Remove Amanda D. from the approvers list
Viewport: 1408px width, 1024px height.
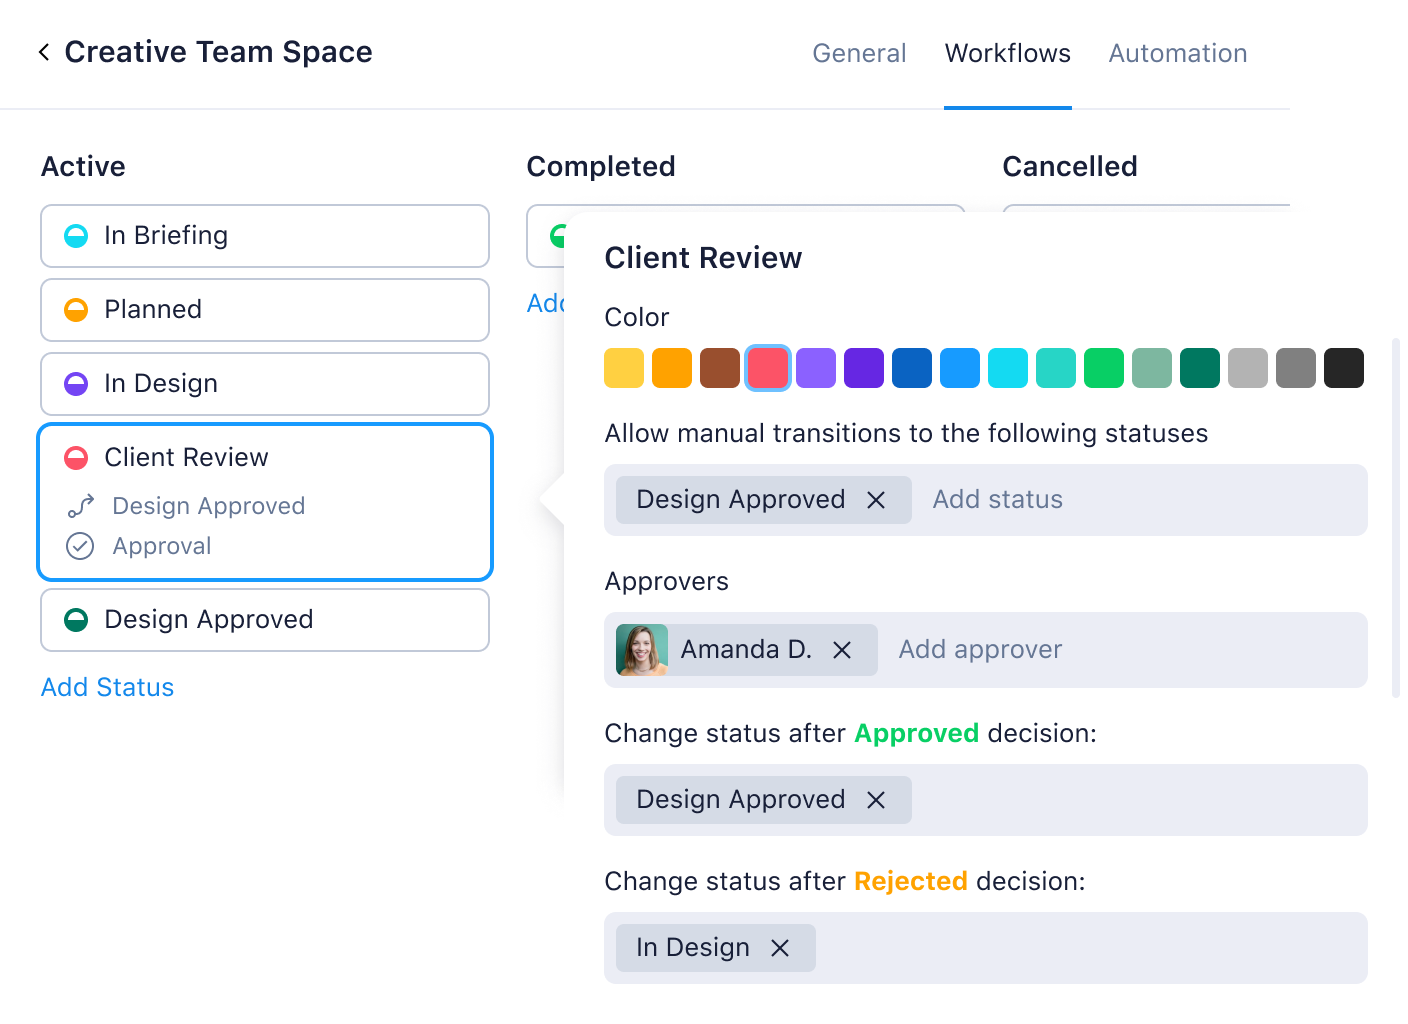tap(843, 649)
